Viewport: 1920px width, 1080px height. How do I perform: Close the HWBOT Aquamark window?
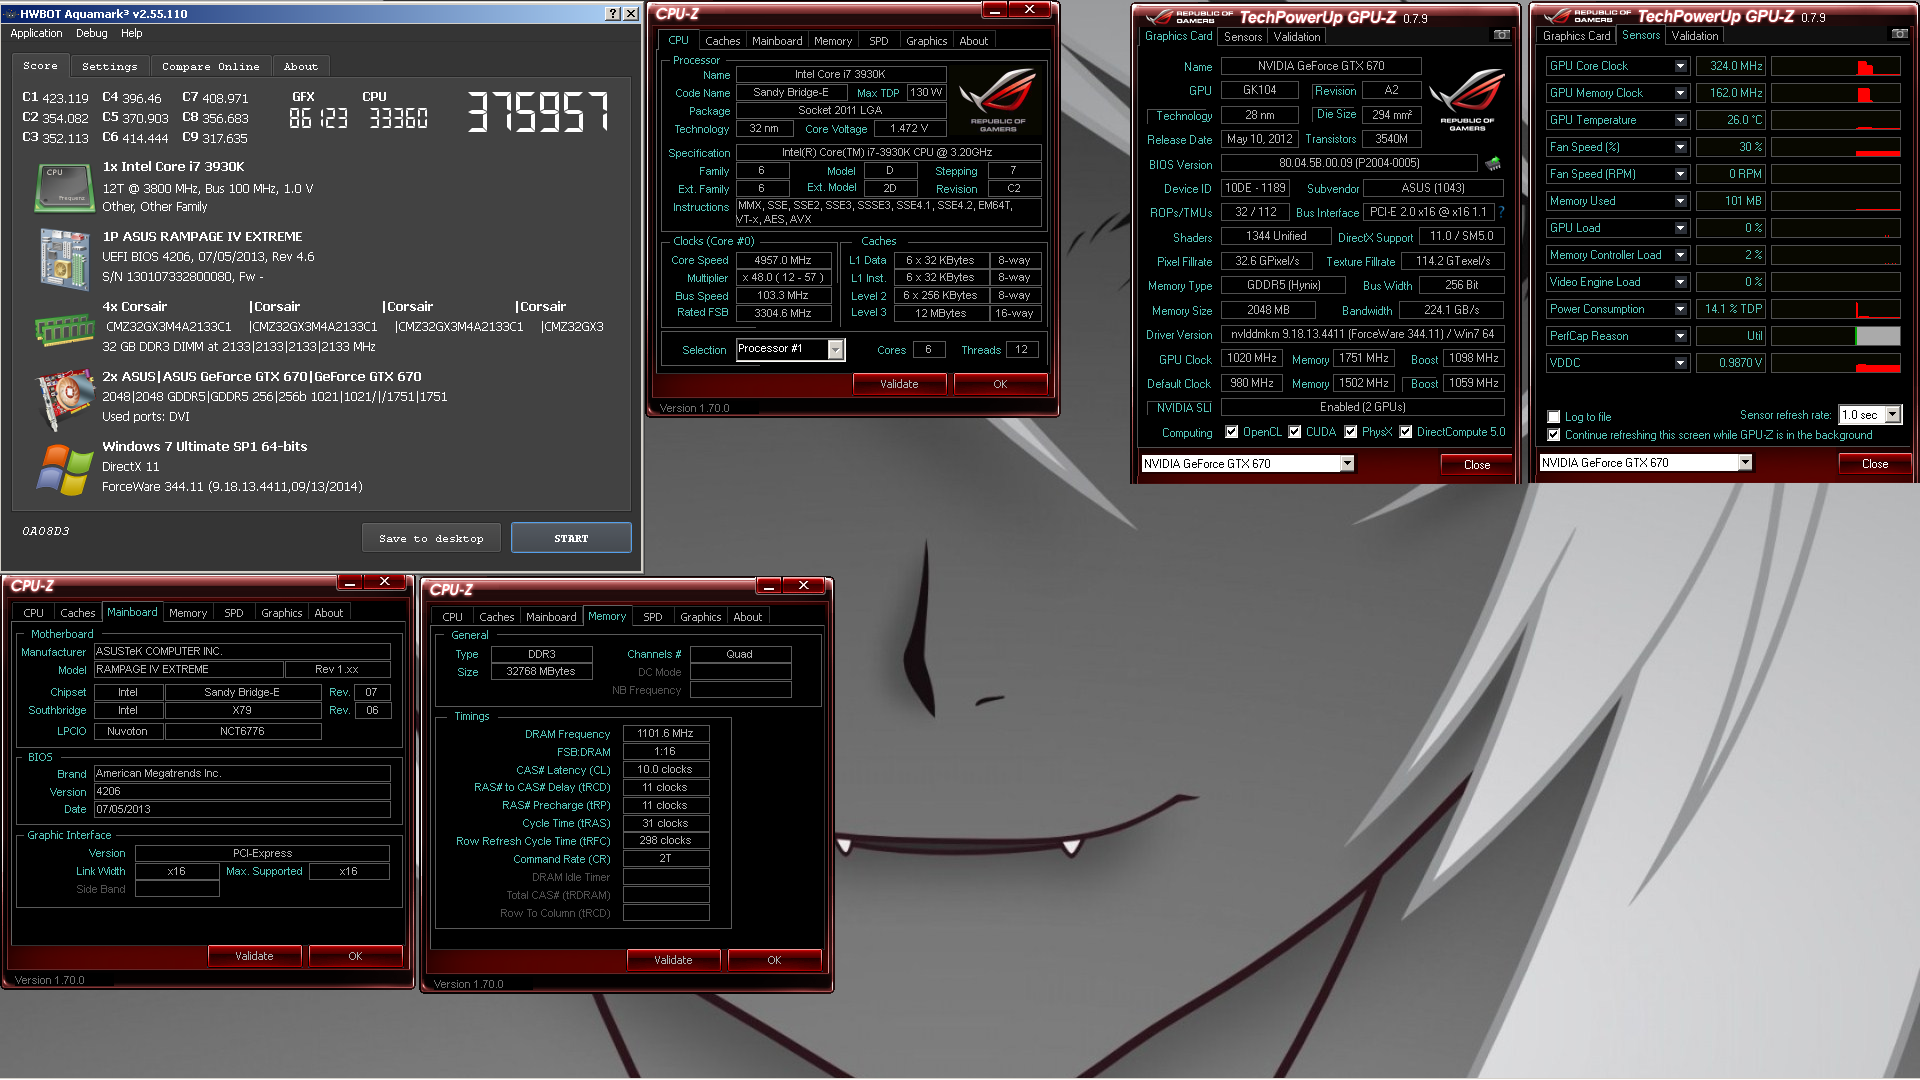[x=631, y=13]
